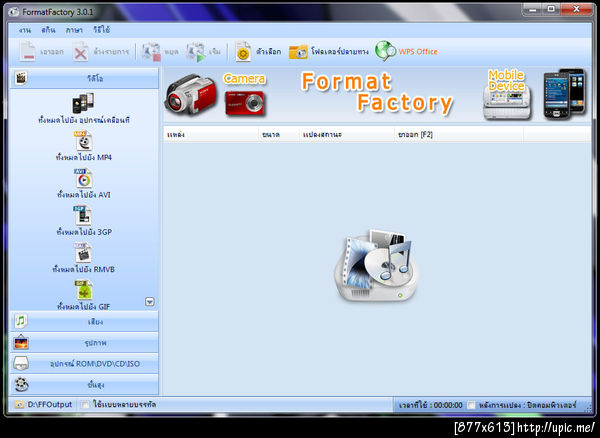
Task: Click the output folder icon in the status bar
Action: tap(19, 404)
